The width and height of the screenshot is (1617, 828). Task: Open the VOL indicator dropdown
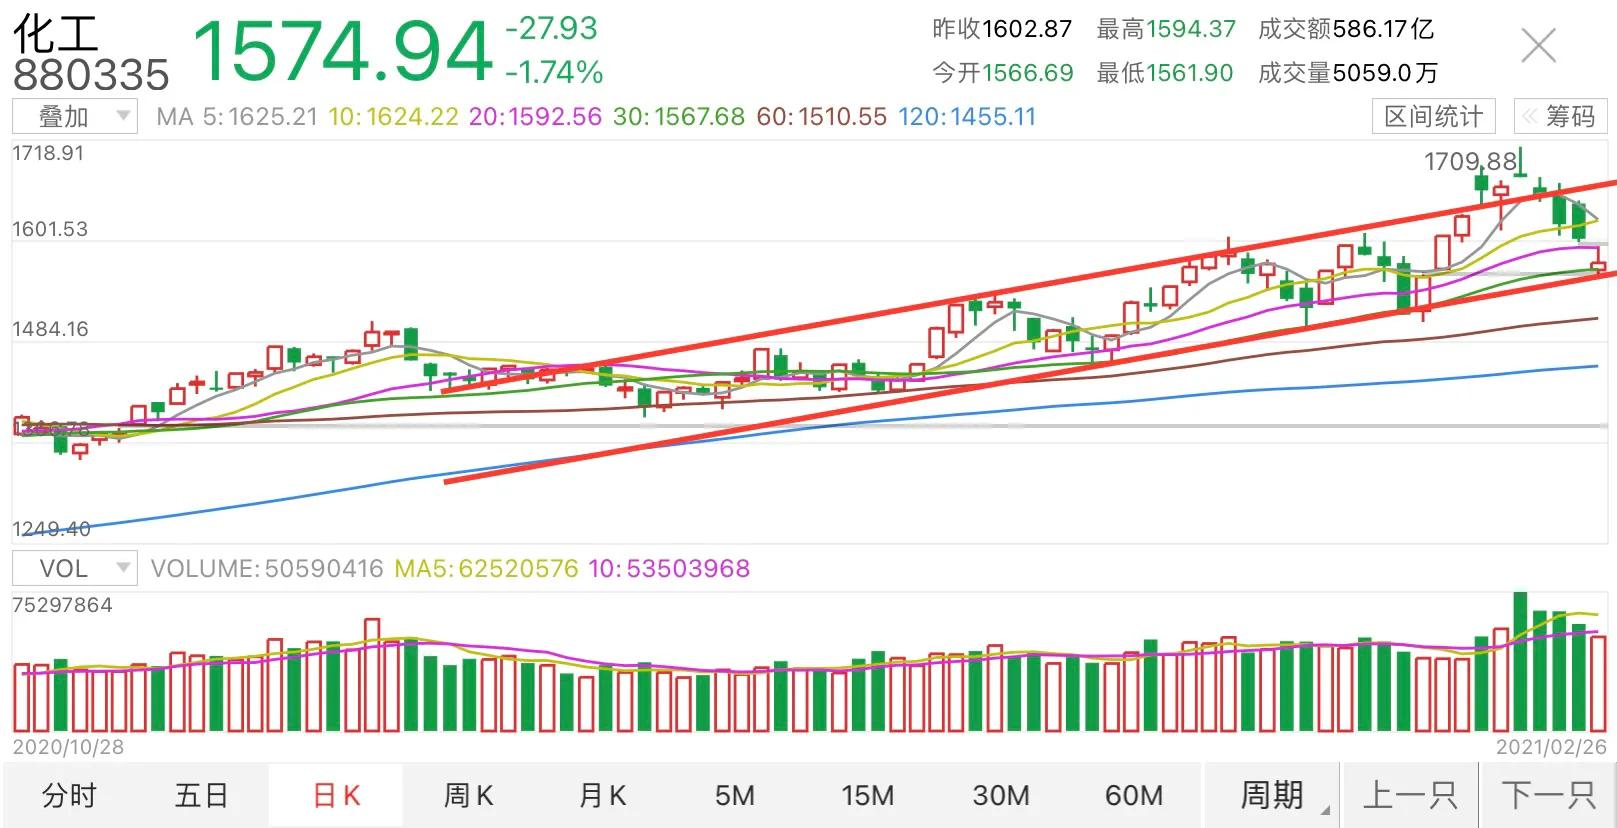click(x=74, y=568)
